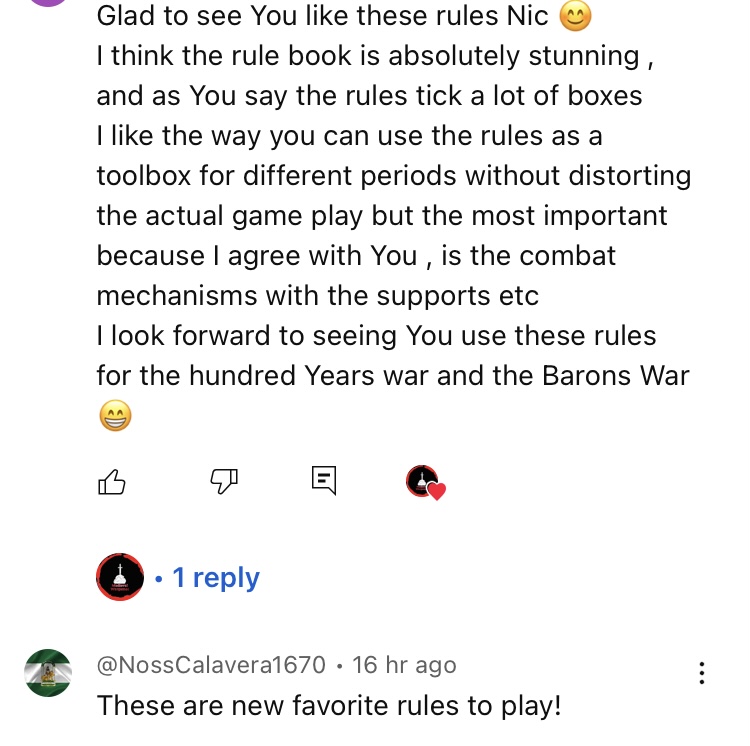
Task: Open more options for NossCalavera1670's comment
Action: 701,673
